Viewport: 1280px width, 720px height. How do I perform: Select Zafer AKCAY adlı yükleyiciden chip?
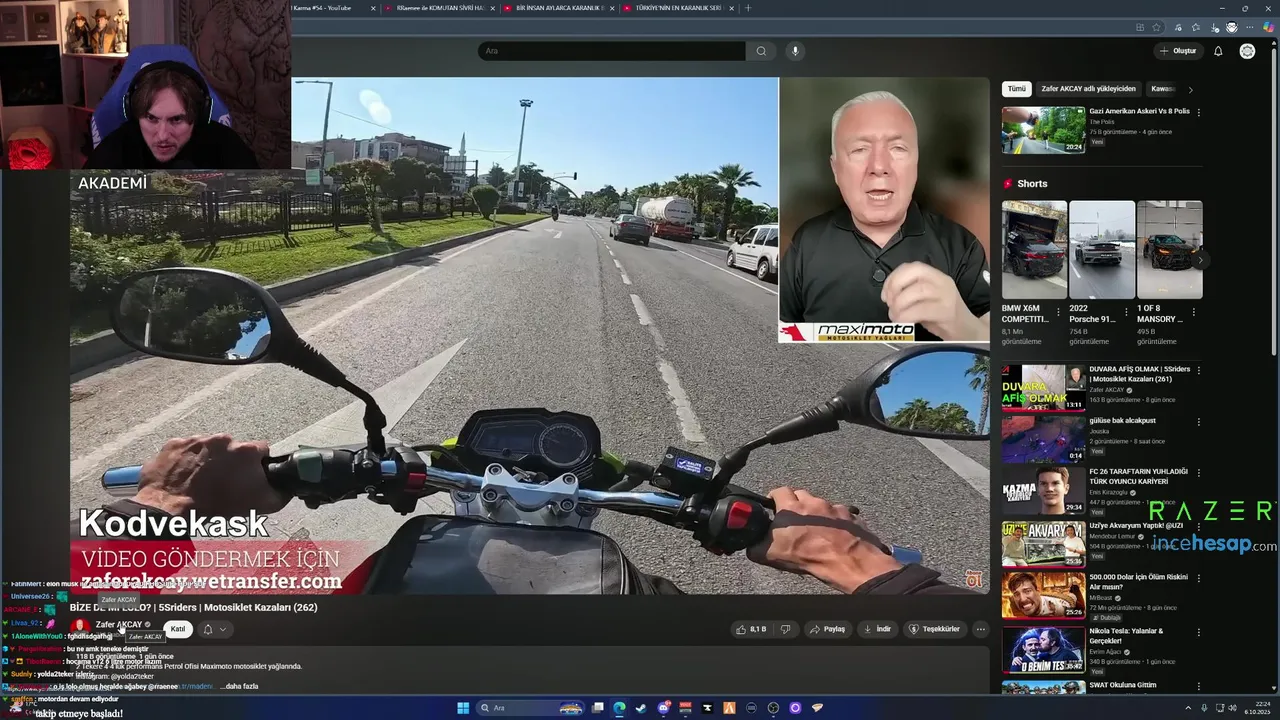[x=1088, y=89]
